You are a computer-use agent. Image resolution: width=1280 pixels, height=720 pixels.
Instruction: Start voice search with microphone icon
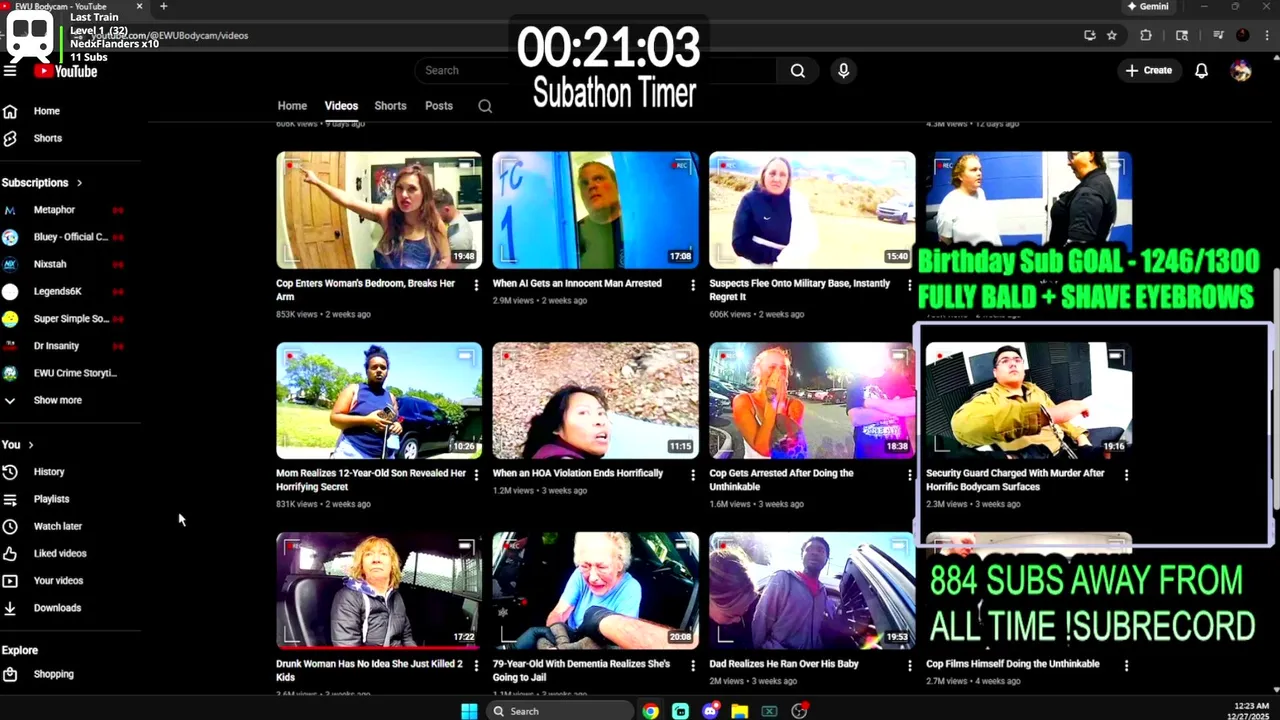point(843,71)
